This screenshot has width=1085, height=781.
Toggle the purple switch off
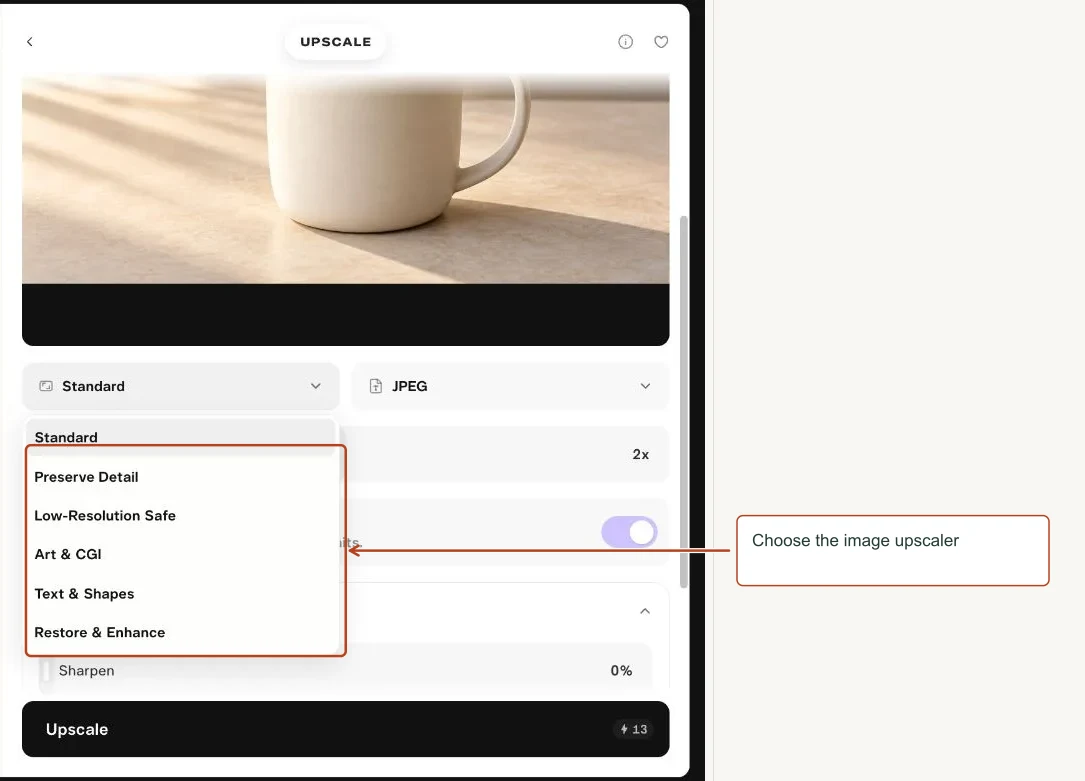click(x=629, y=532)
